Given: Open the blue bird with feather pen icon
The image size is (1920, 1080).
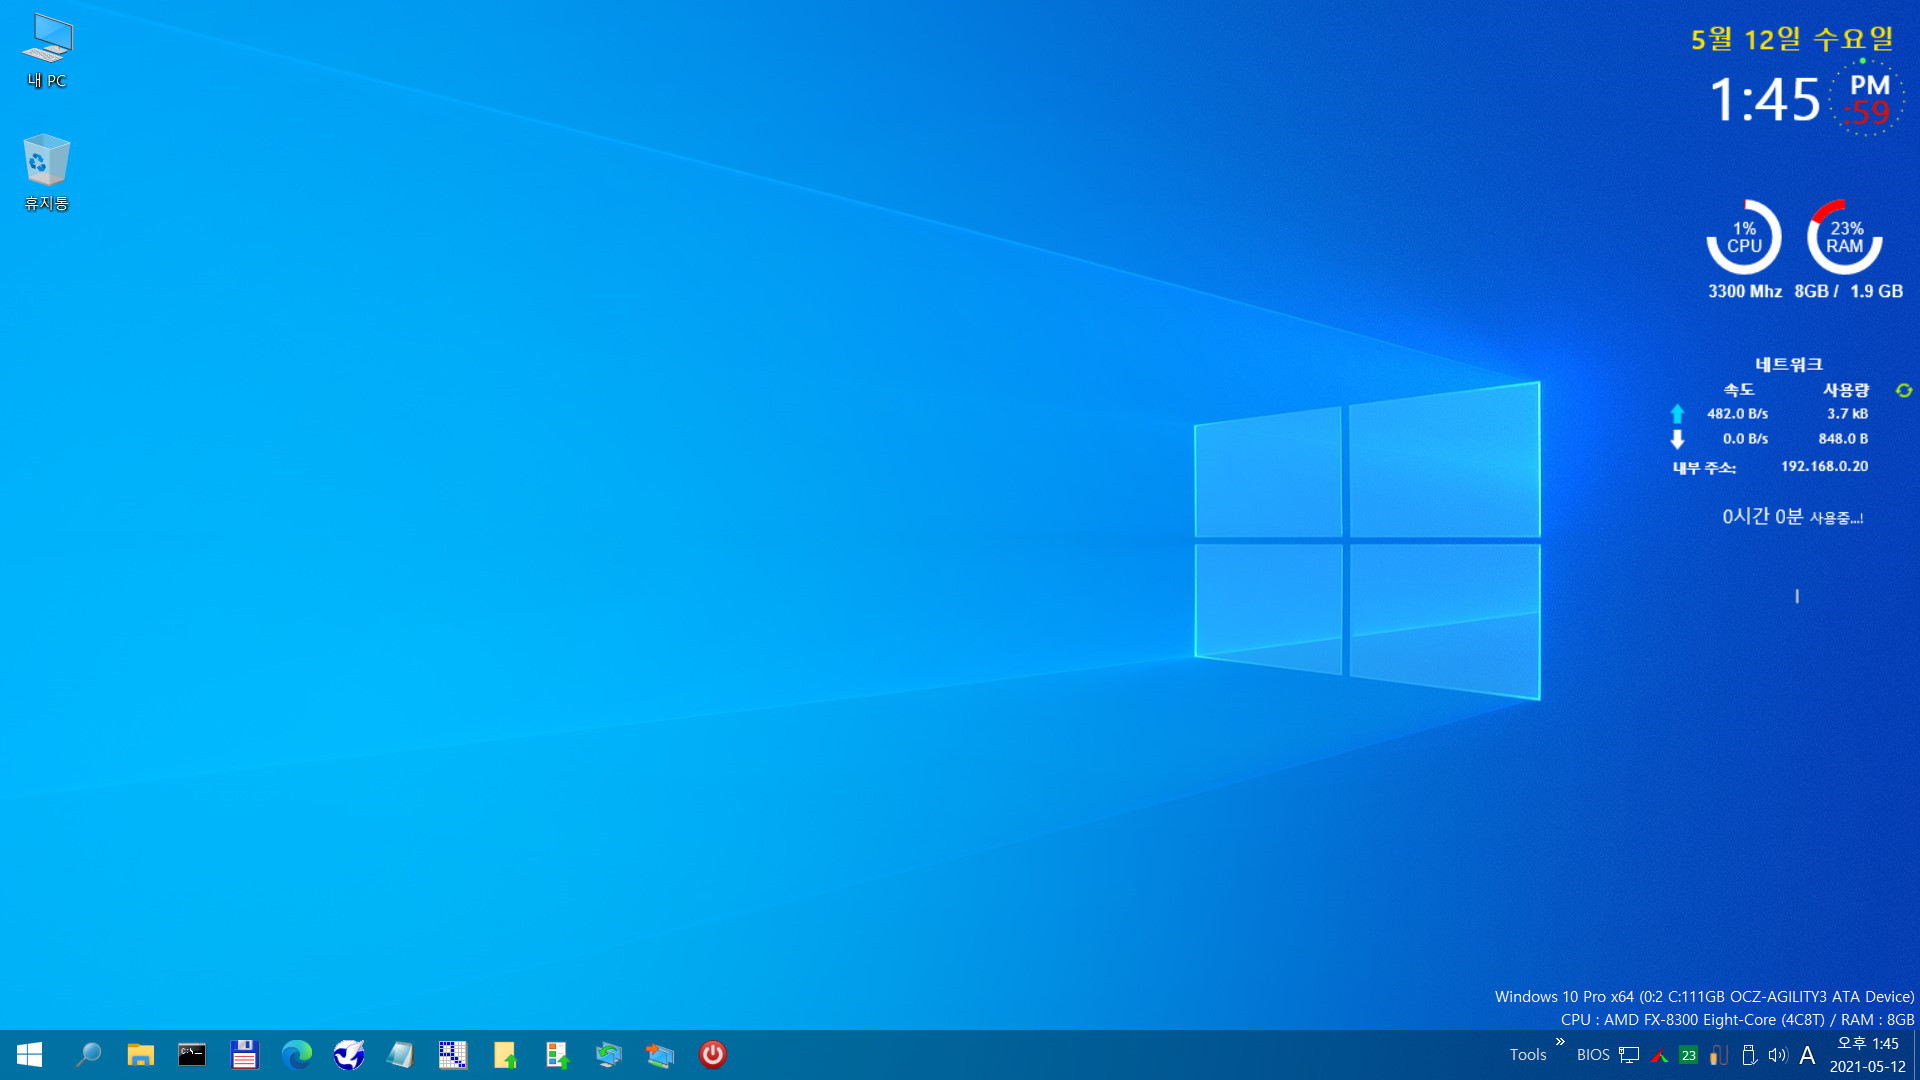Looking at the screenshot, I should [348, 1055].
